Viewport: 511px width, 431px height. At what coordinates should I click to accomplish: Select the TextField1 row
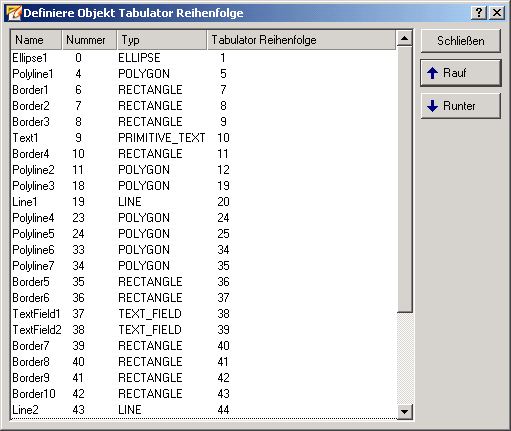[204, 314]
